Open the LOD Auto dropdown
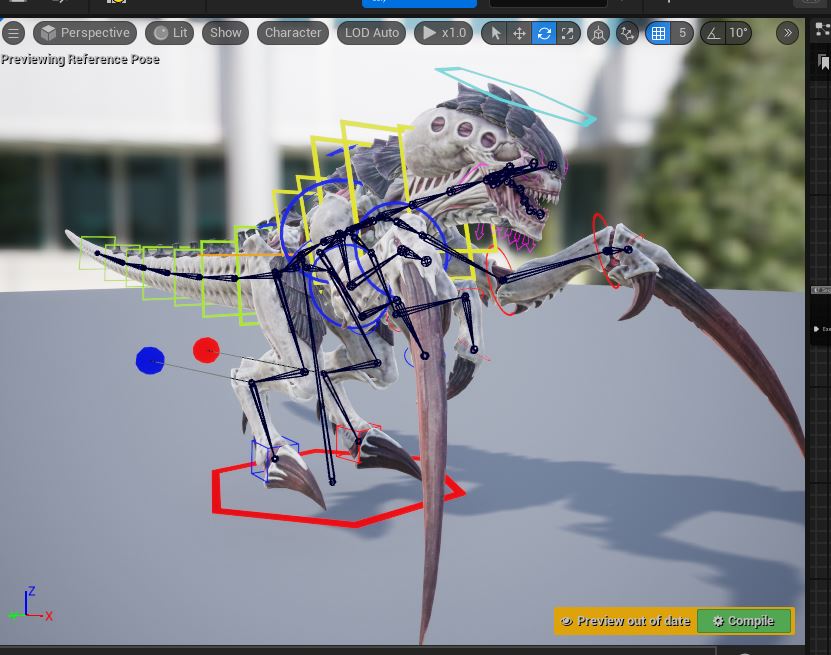The image size is (831, 655). coord(371,33)
